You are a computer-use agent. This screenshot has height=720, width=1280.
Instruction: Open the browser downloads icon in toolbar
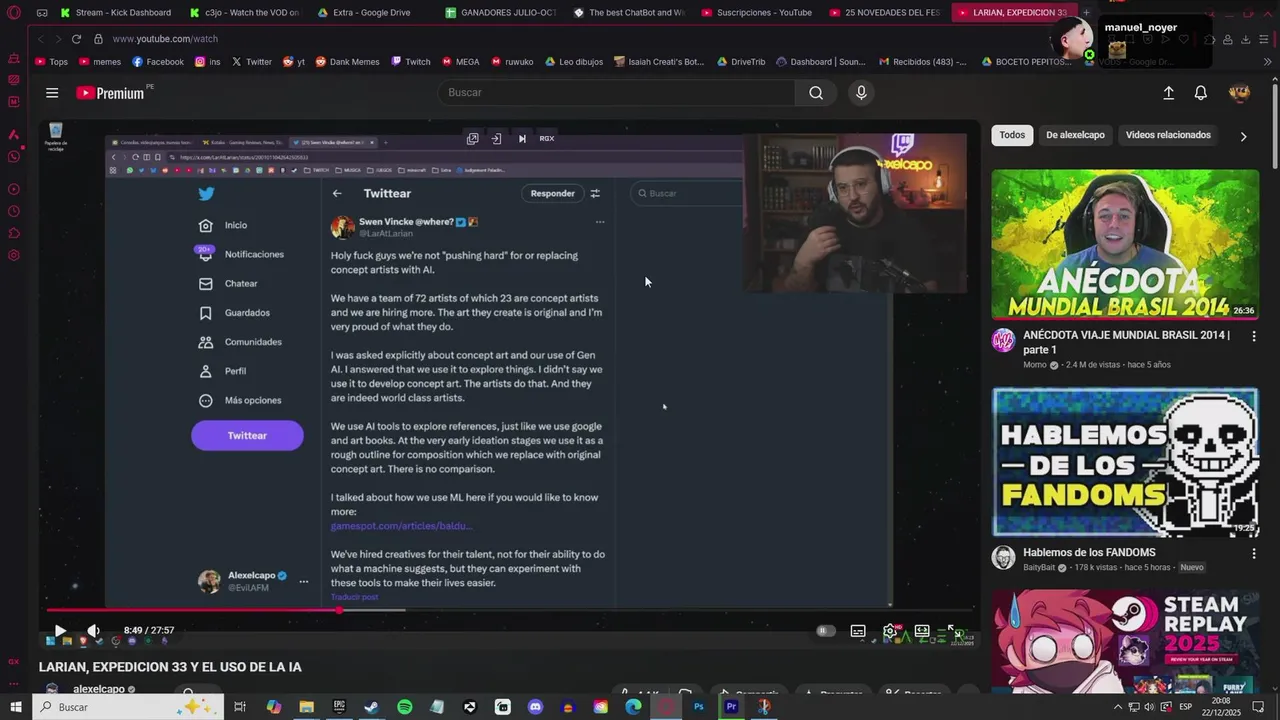[1246, 39]
